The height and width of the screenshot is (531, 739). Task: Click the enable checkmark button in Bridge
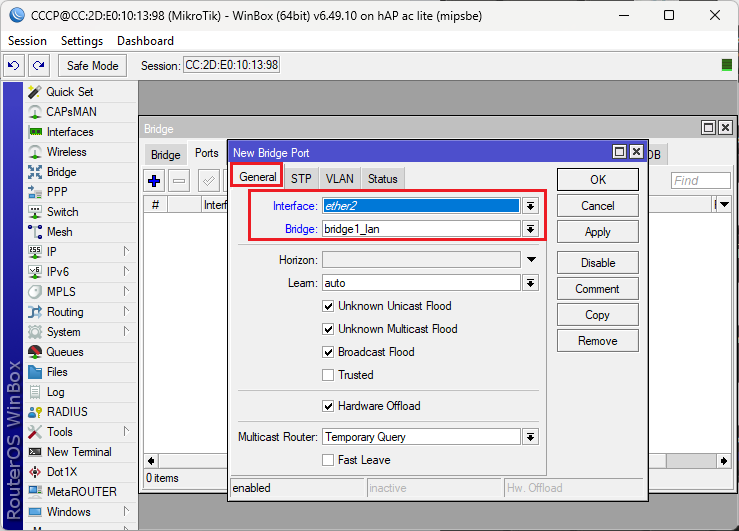208,181
